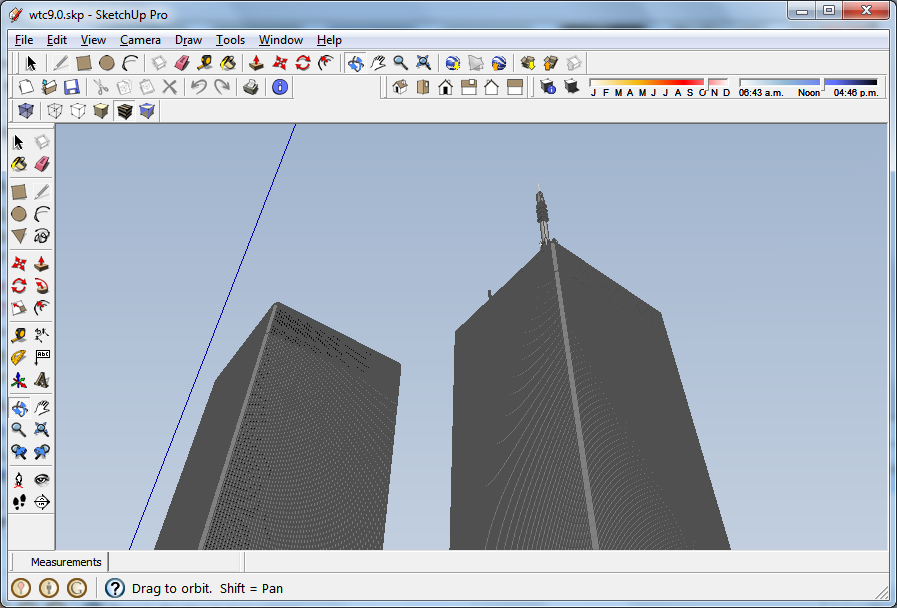The height and width of the screenshot is (608, 897).
Task: Open Instructor help question-mark icon
Action: 115,588
